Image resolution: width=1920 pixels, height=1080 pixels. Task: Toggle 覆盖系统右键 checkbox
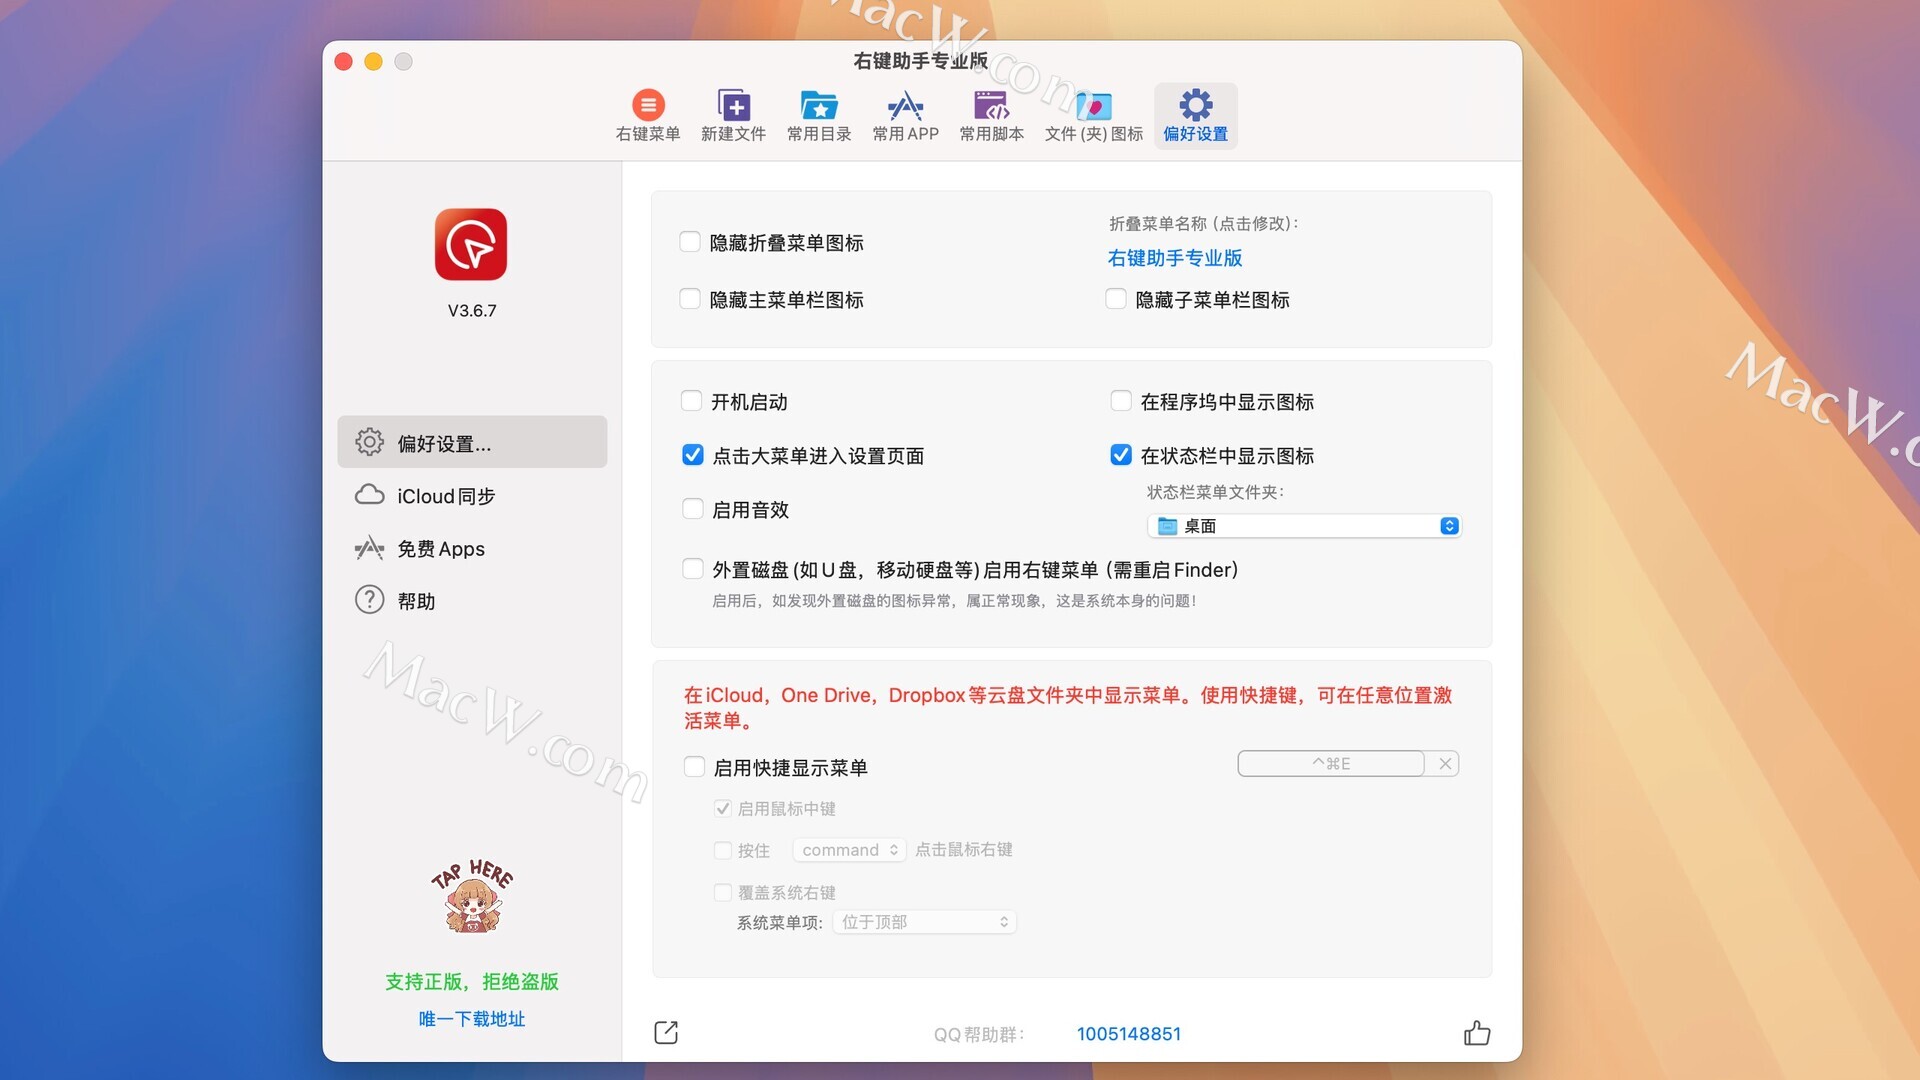point(723,892)
